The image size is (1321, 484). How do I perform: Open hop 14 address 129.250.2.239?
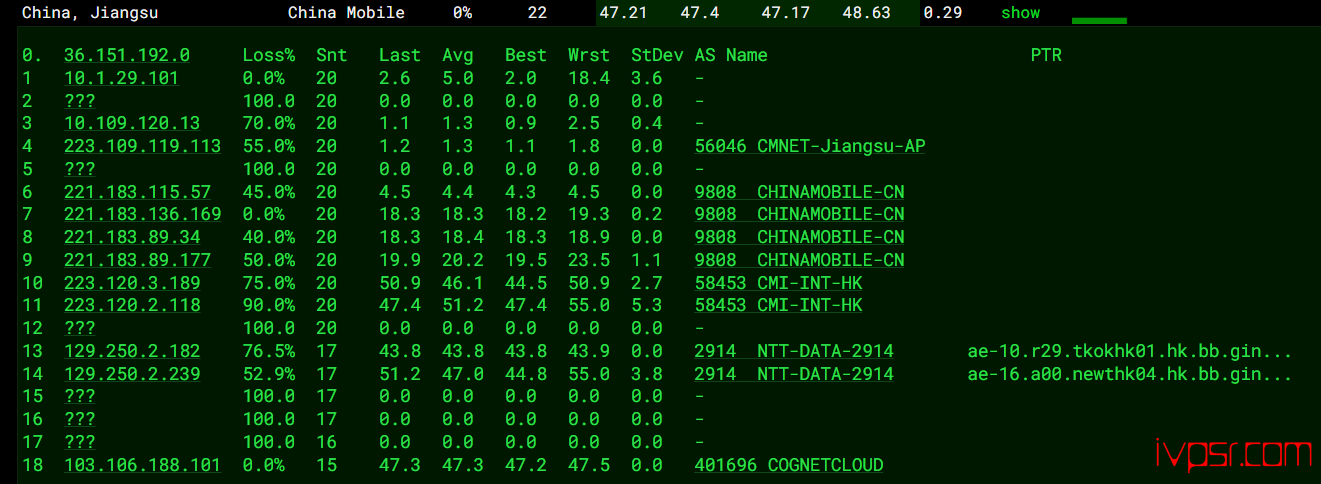[x=132, y=374]
